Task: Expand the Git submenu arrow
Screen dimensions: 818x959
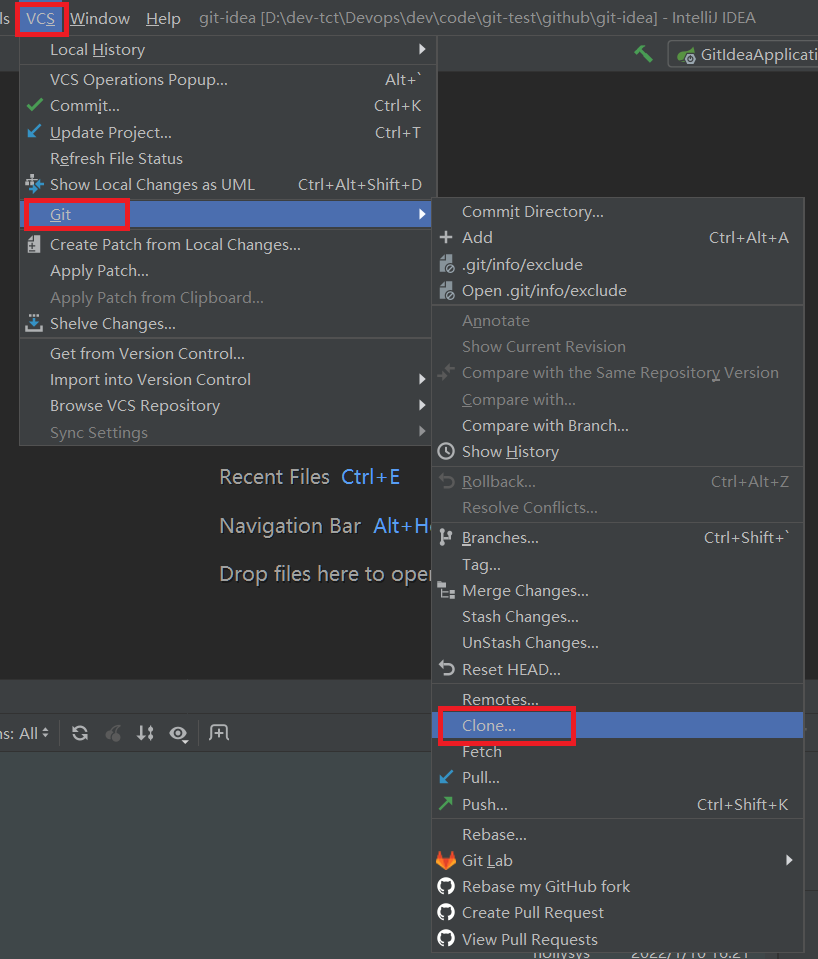Action: 422,214
